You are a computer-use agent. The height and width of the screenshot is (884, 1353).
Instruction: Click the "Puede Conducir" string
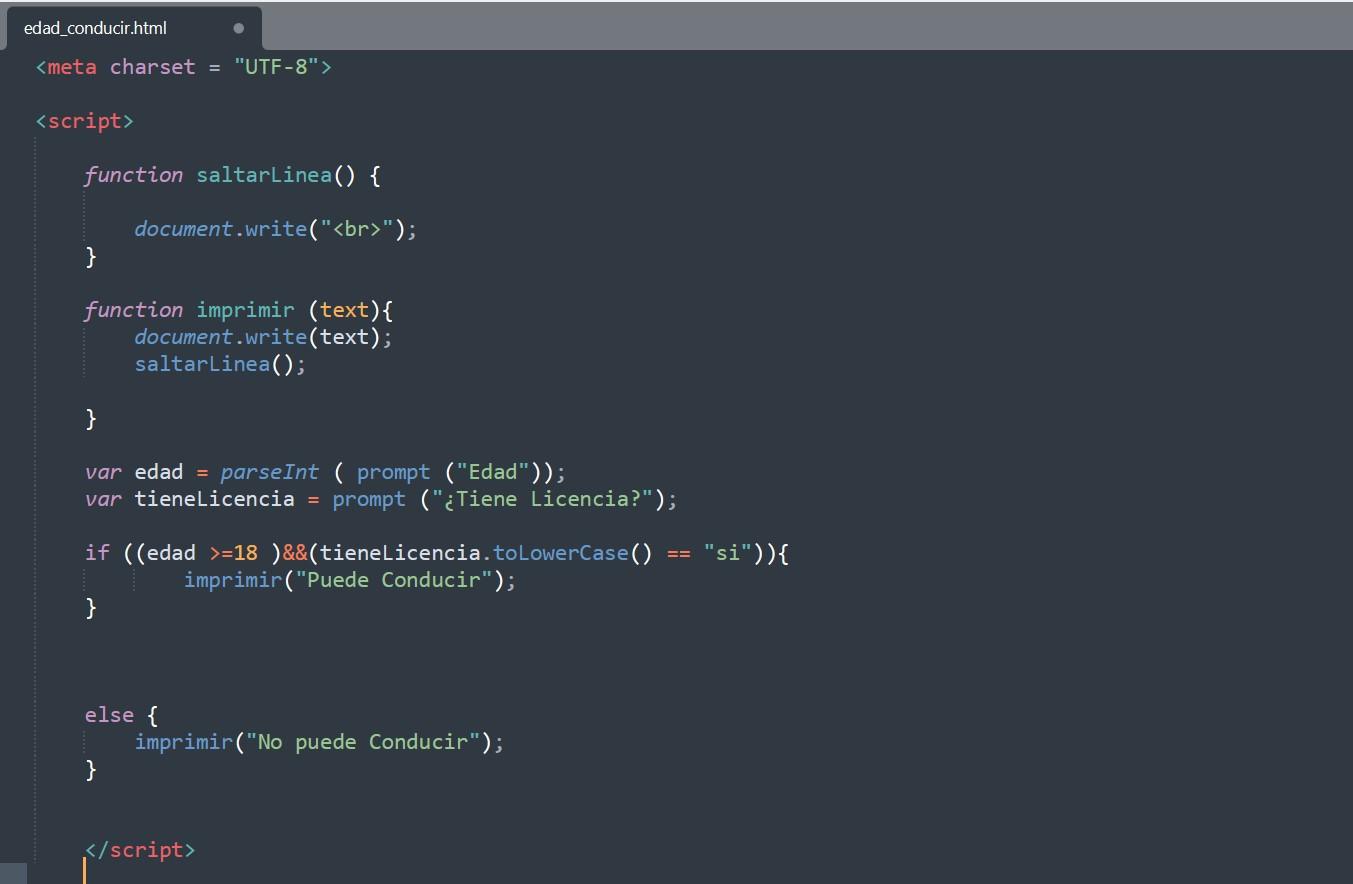tap(394, 580)
